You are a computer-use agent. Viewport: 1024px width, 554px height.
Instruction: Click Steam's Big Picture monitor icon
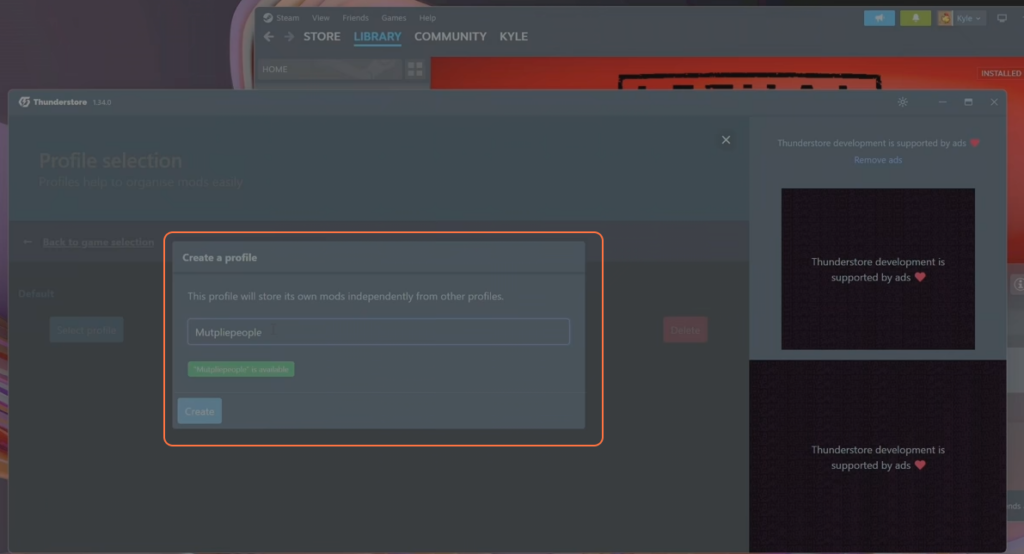click(1002, 18)
